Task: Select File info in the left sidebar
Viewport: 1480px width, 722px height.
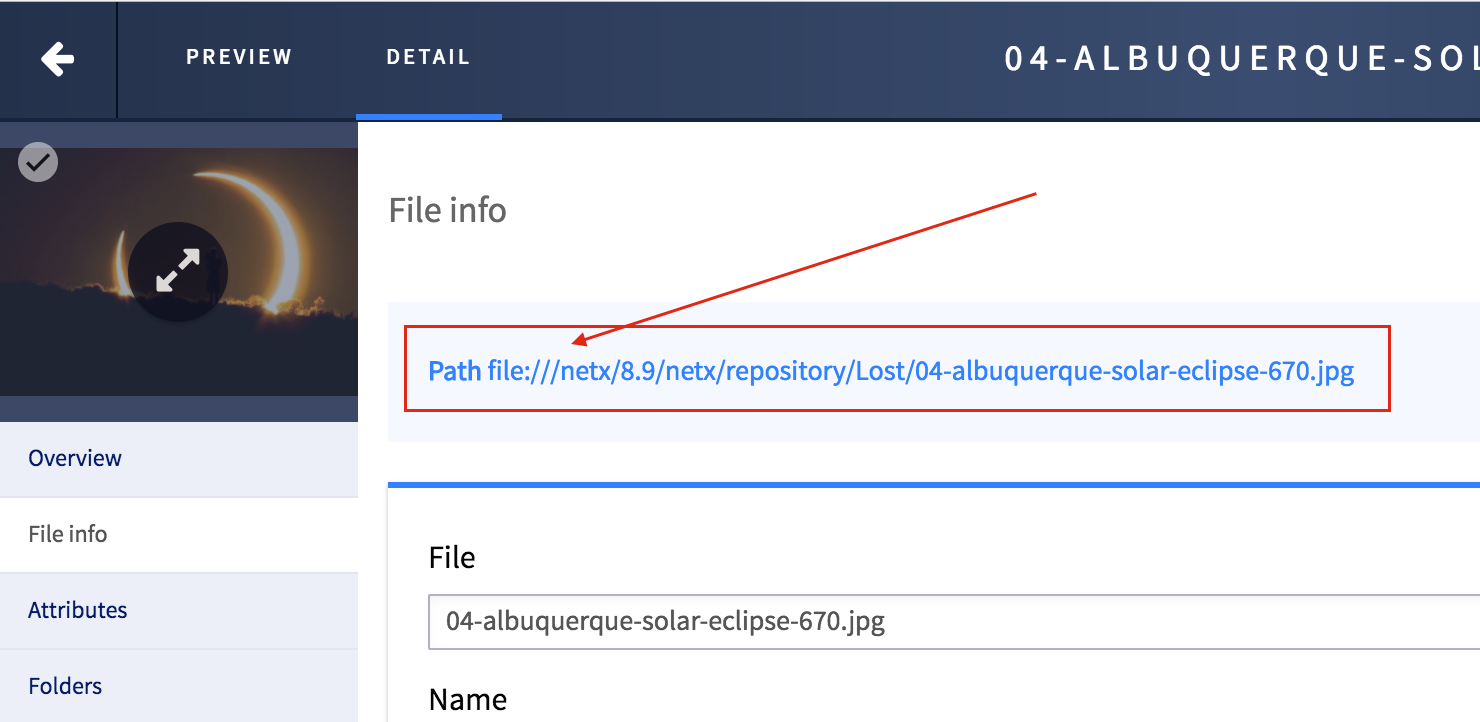Action: pos(68,534)
